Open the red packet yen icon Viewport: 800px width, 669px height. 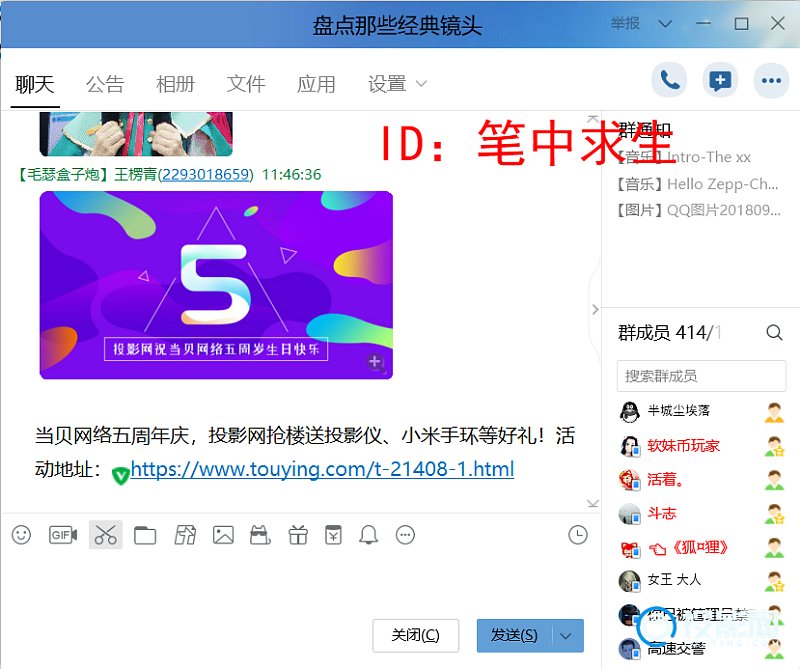(333, 535)
